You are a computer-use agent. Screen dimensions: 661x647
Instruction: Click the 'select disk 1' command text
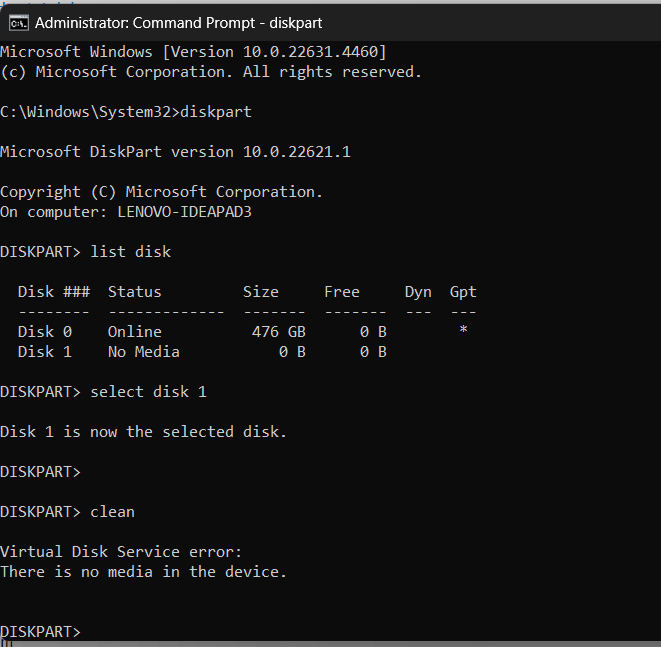click(148, 392)
